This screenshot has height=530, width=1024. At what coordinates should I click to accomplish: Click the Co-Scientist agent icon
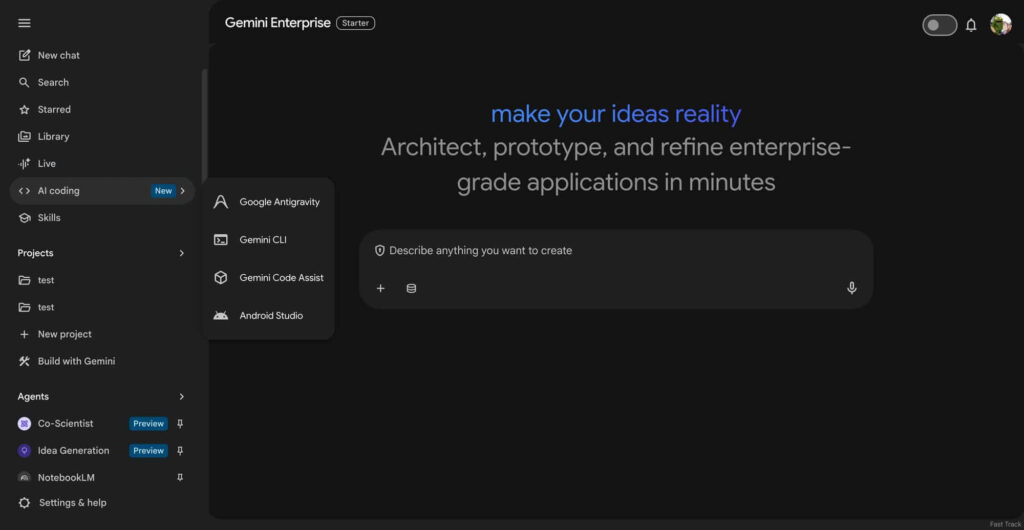pyautogui.click(x=24, y=424)
